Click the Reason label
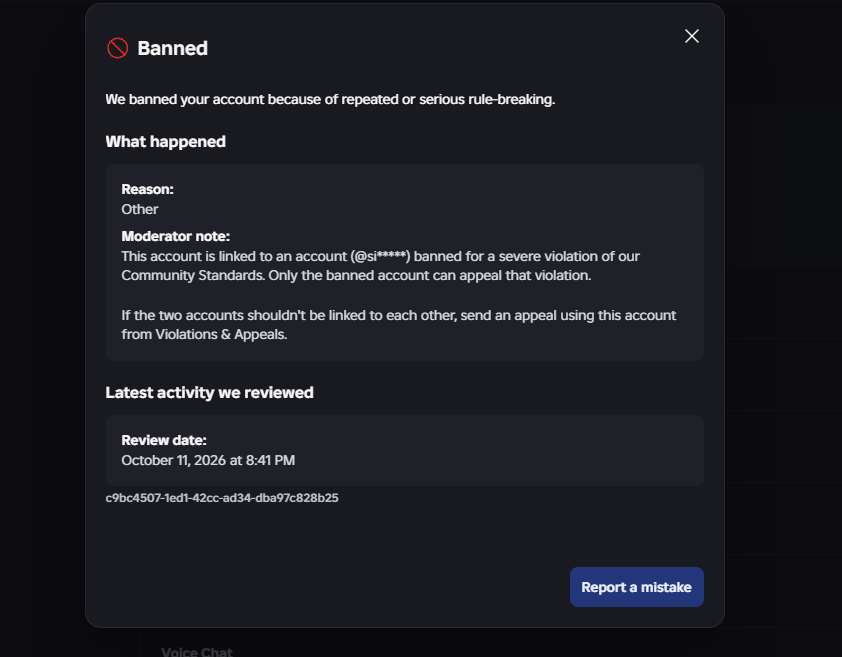This screenshot has height=657, width=842. coord(148,190)
